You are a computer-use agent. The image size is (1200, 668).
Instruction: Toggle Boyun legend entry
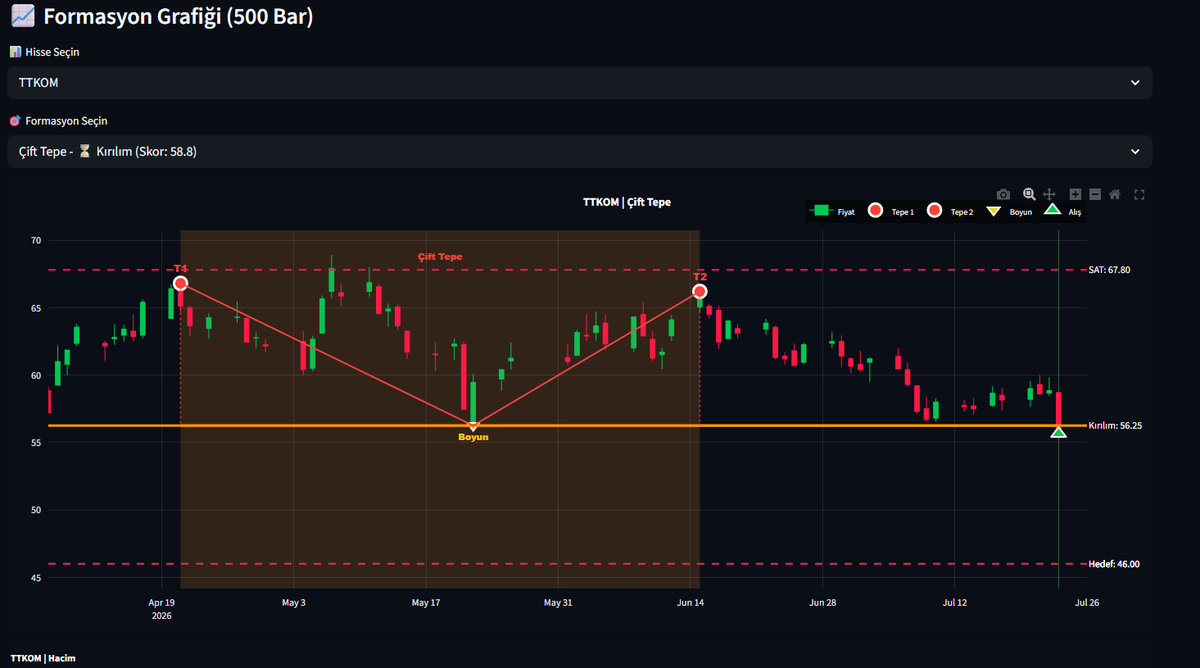pyautogui.click(x=1008, y=211)
